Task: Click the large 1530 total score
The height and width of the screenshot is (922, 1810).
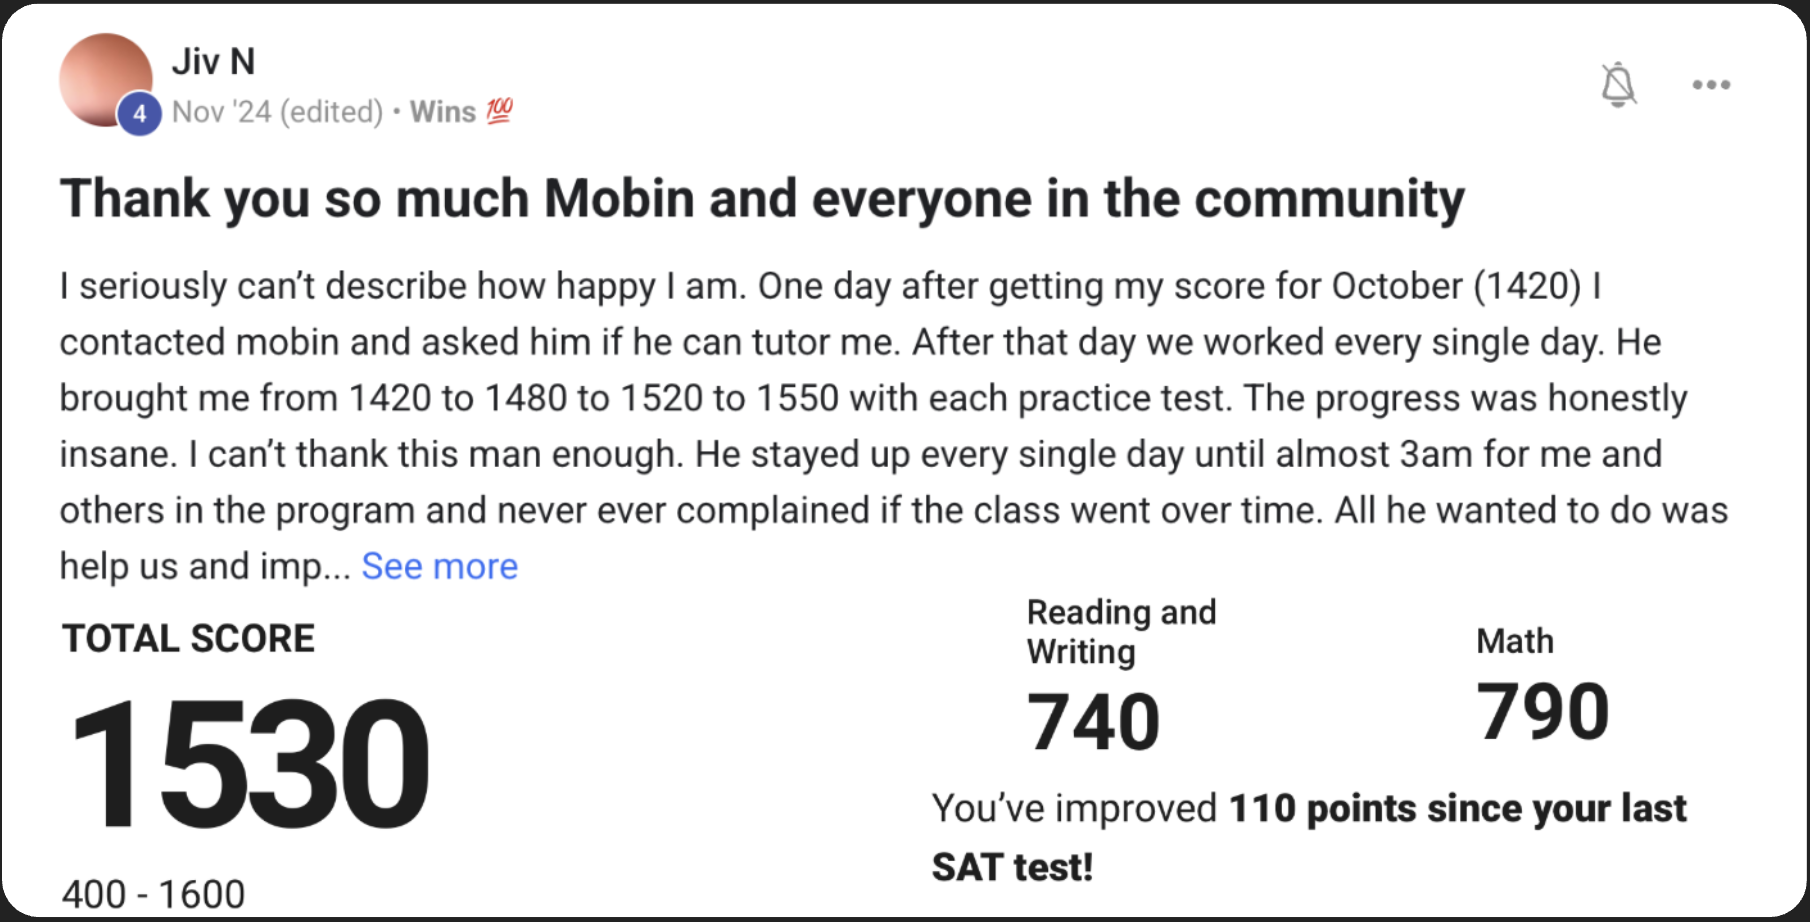Action: 249,765
